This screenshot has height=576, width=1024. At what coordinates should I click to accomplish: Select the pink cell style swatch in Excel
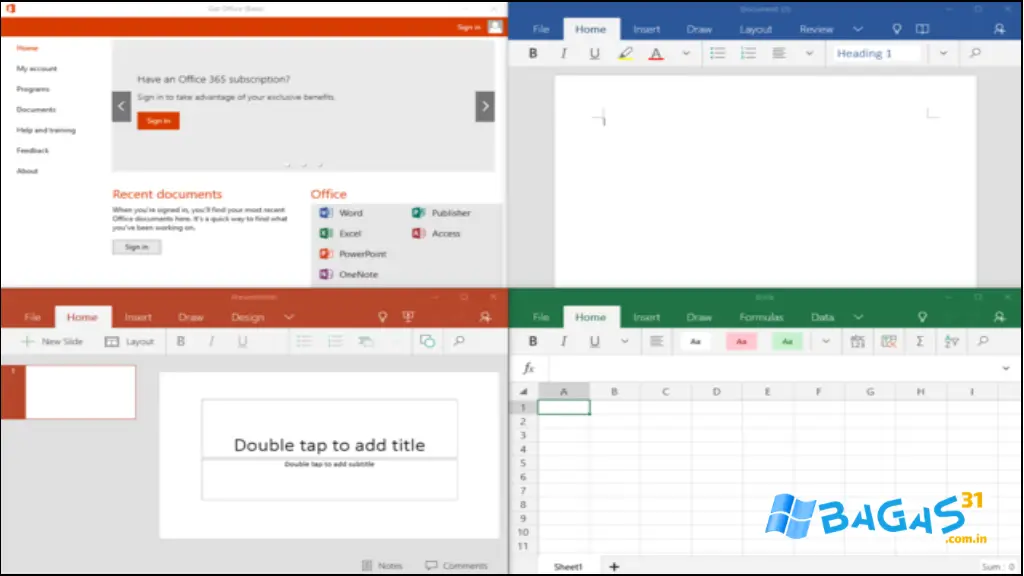pos(741,341)
